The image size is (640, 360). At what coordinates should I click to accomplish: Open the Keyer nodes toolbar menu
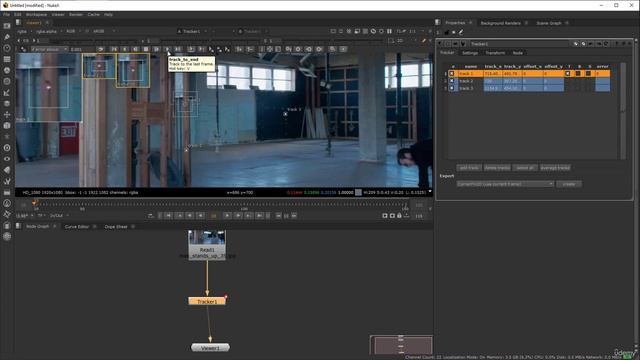[x=7, y=93]
